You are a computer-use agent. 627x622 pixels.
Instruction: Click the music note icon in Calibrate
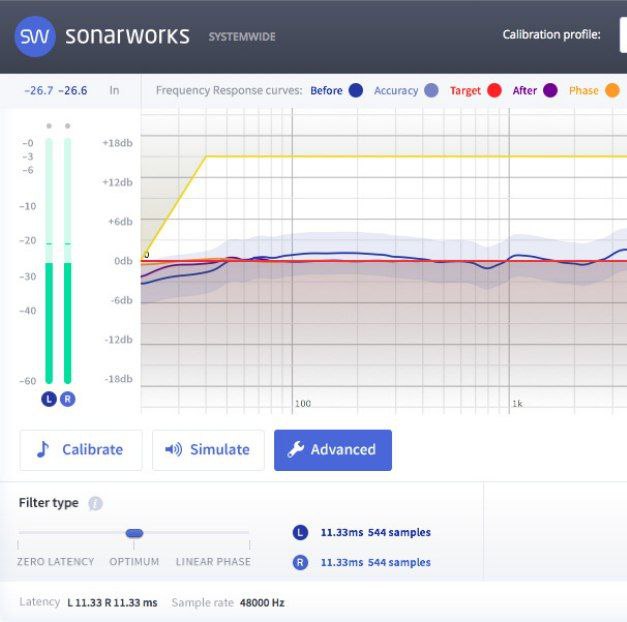(43, 450)
